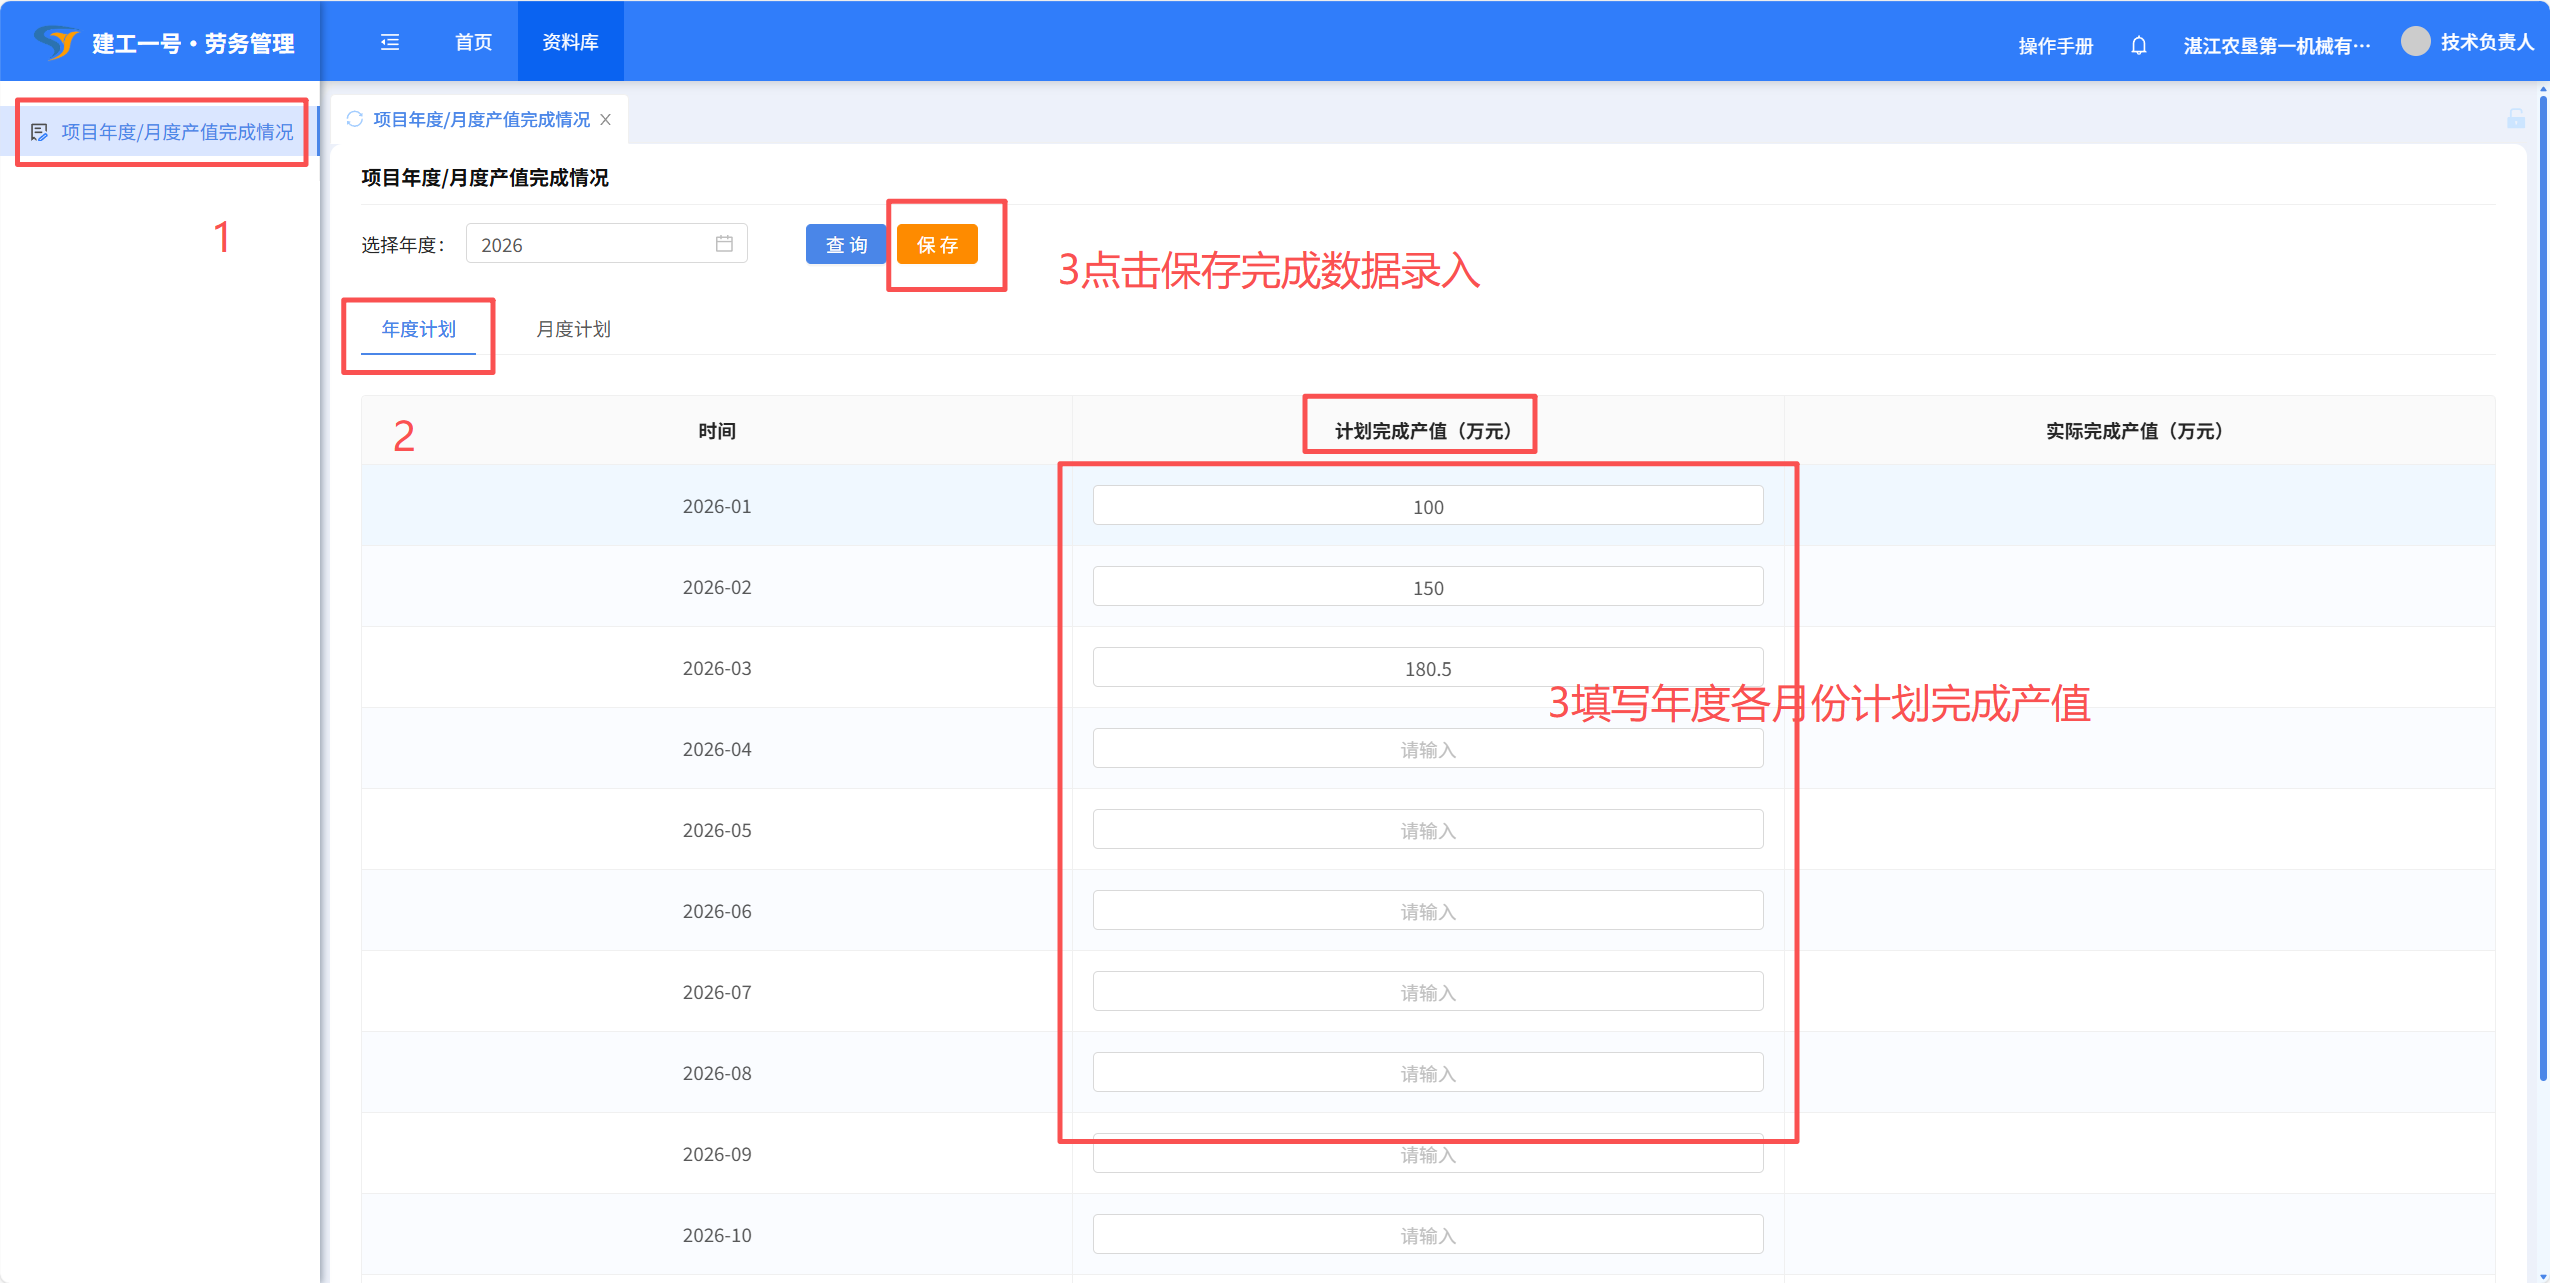Switch to the 月度计划 tab
Image resolution: width=2550 pixels, height=1283 pixels.
tap(573, 329)
